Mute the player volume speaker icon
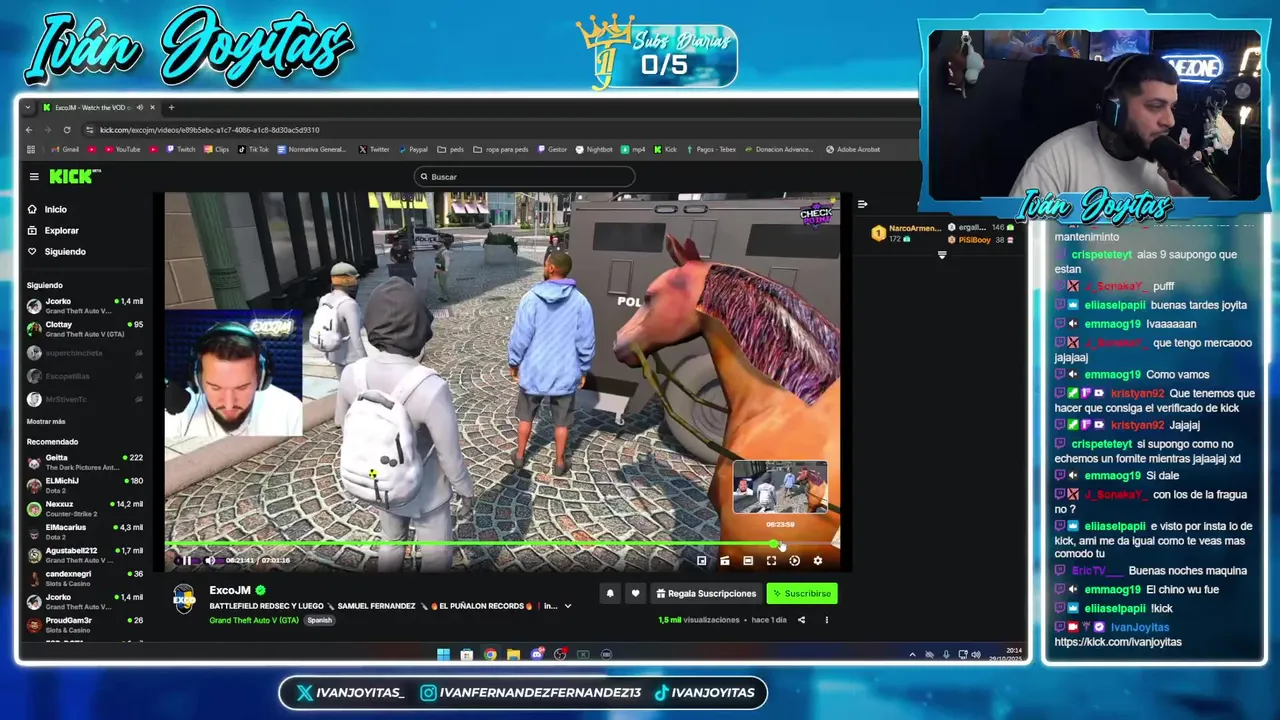Viewport: 1280px width, 720px height. tap(210, 561)
